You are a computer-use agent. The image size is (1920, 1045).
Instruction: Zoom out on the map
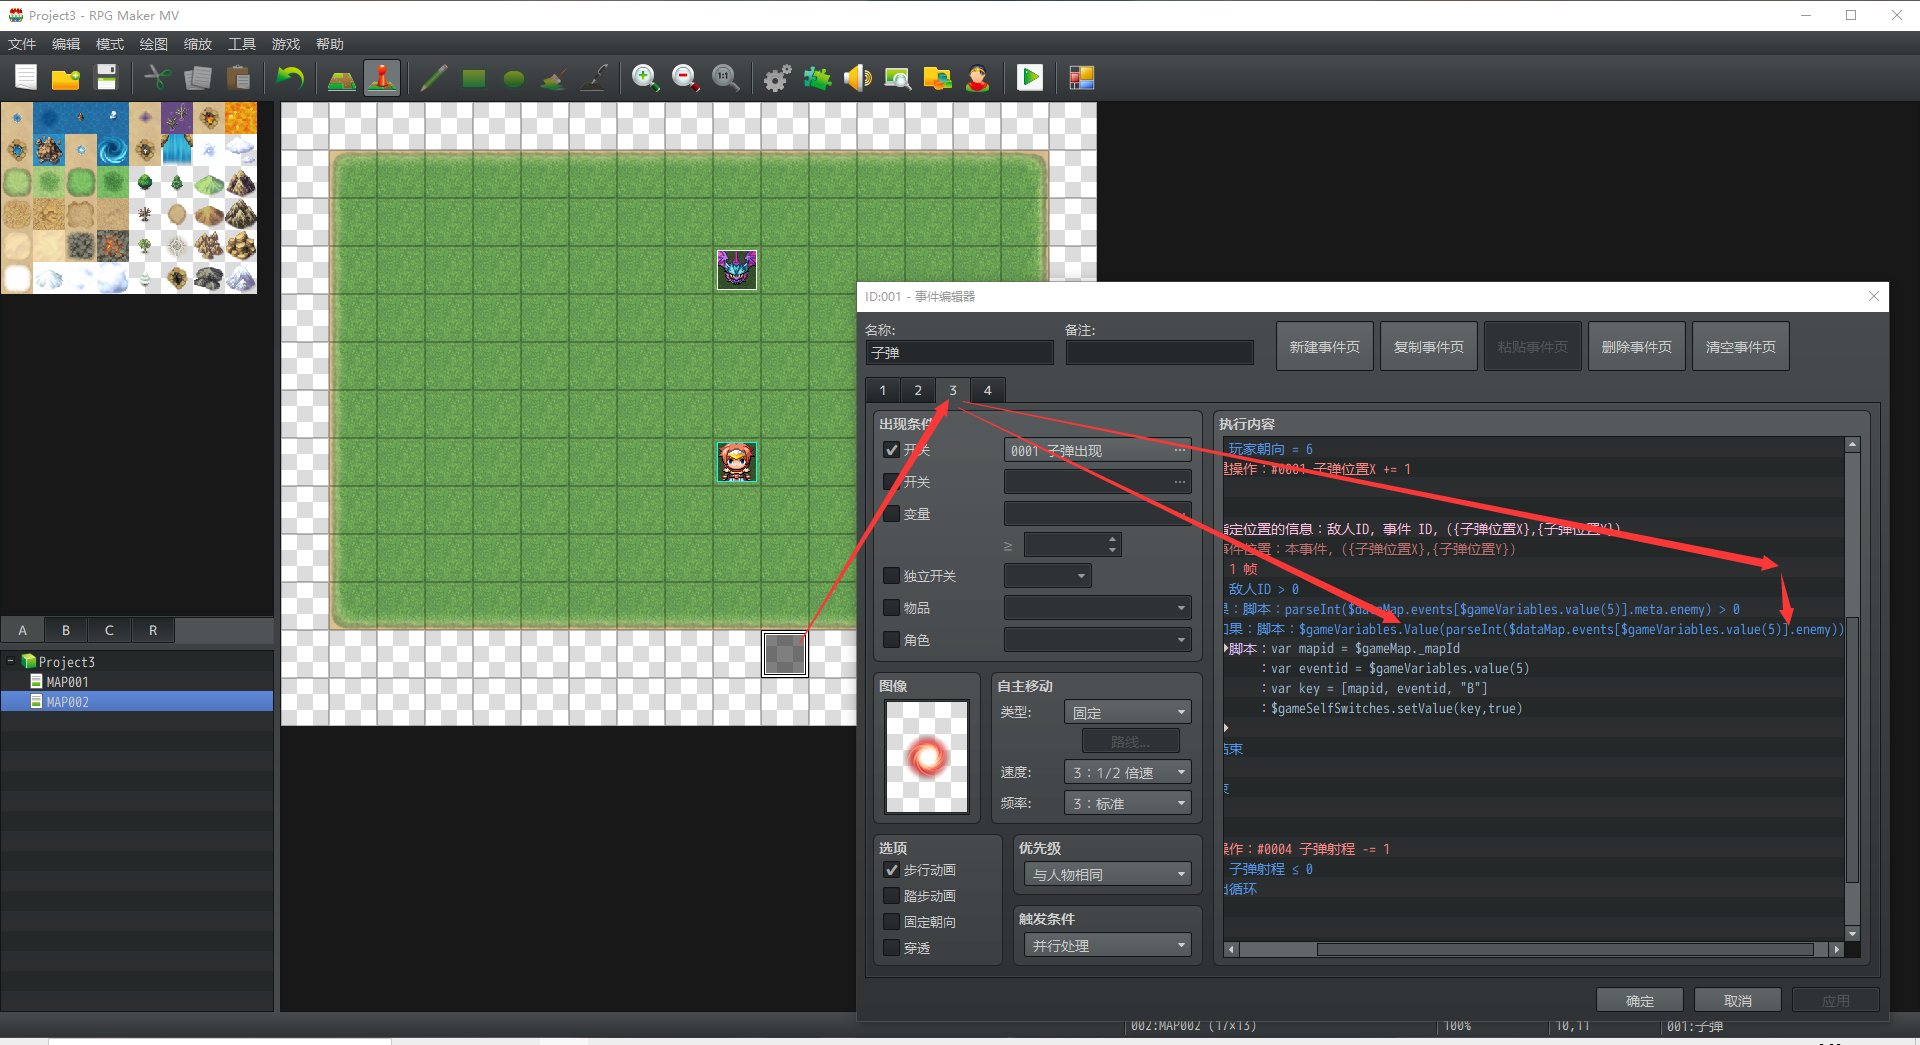tap(686, 77)
